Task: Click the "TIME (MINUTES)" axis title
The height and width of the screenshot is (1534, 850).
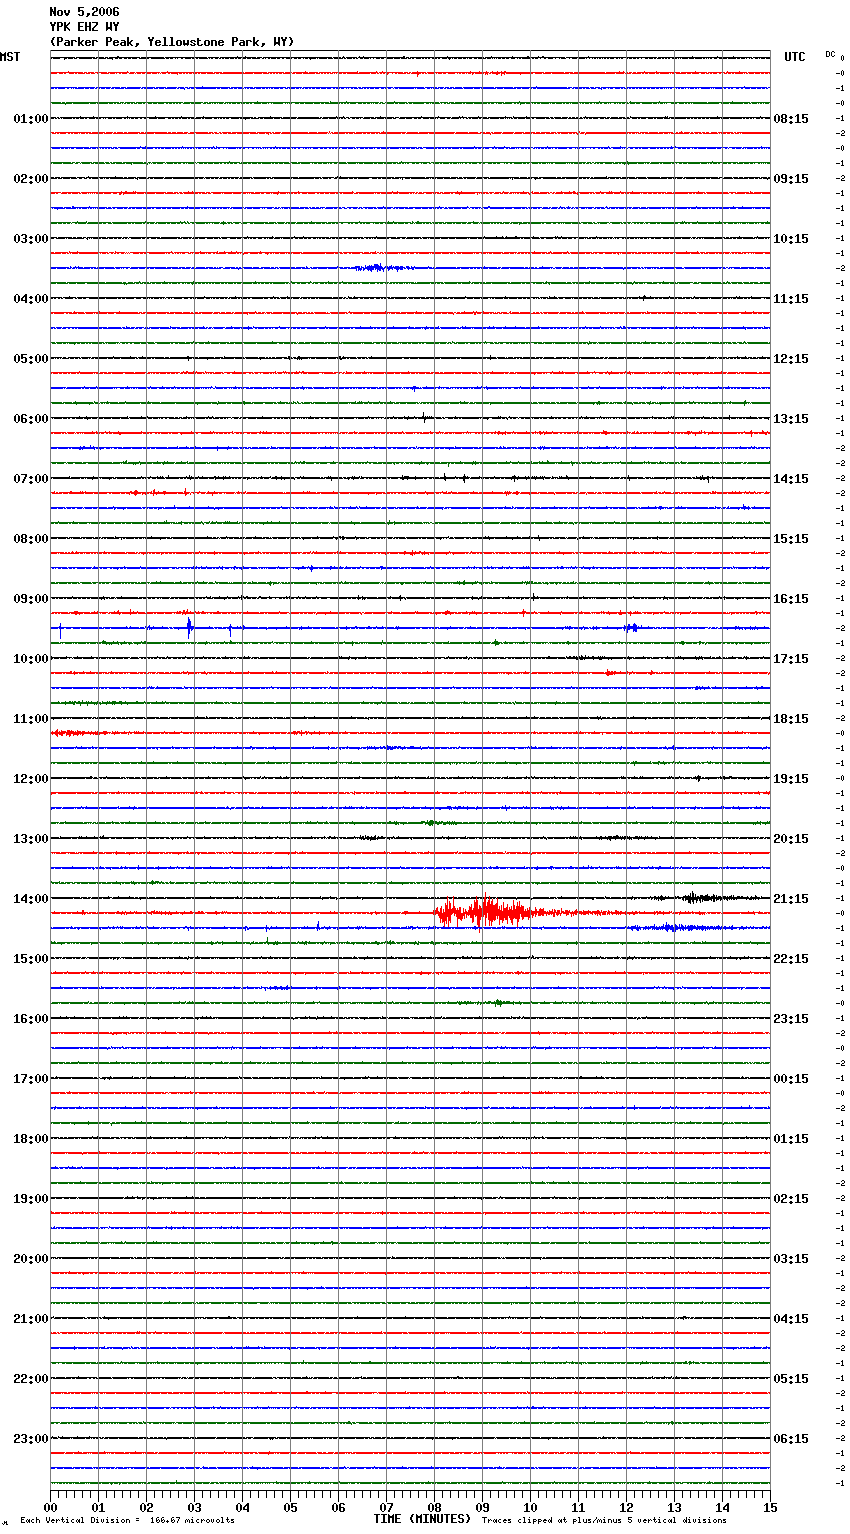Action: pyautogui.click(x=422, y=1519)
